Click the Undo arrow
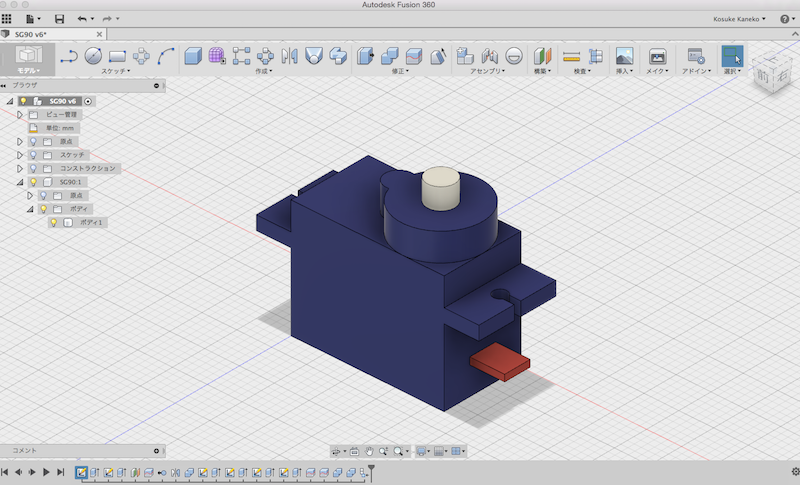The width and height of the screenshot is (800, 485). [x=82, y=19]
